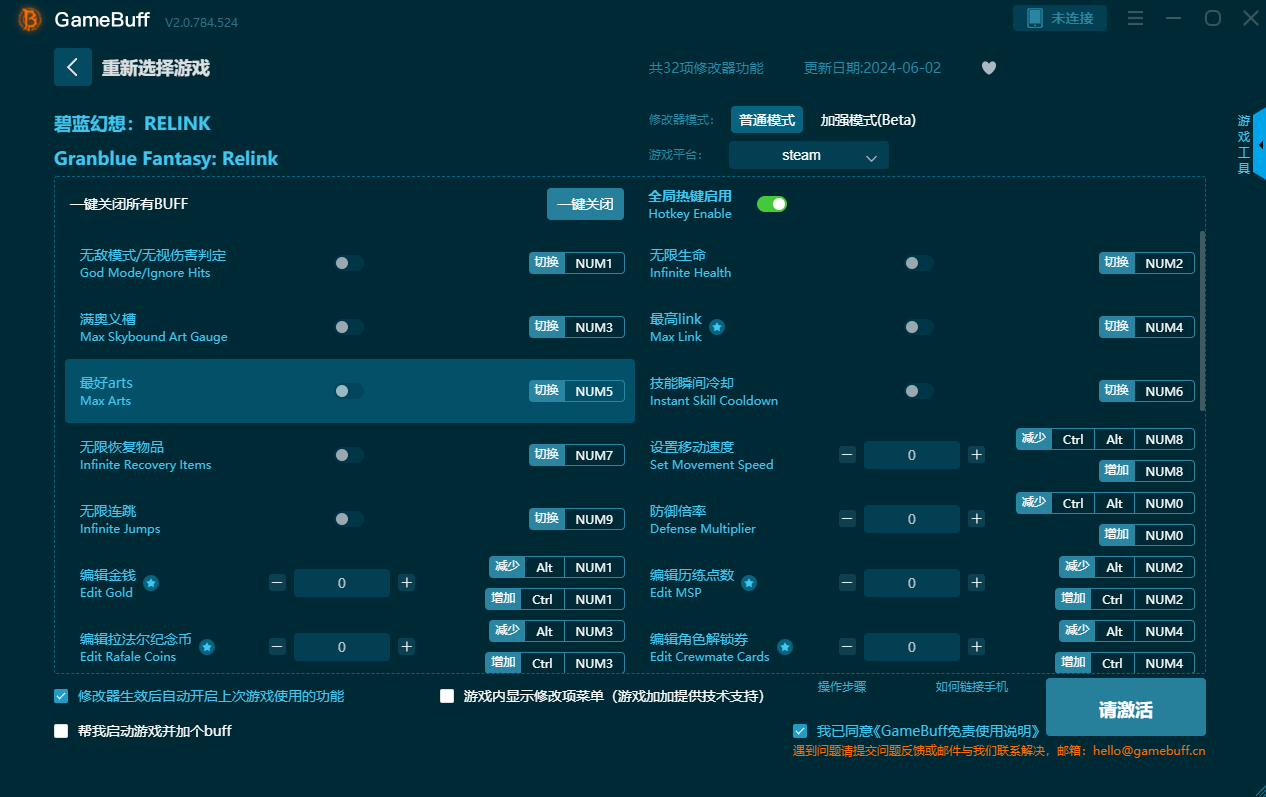Click the back arrow to reselect game
Image resolution: width=1266 pixels, height=797 pixels.
pyautogui.click(x=72, y=67)
